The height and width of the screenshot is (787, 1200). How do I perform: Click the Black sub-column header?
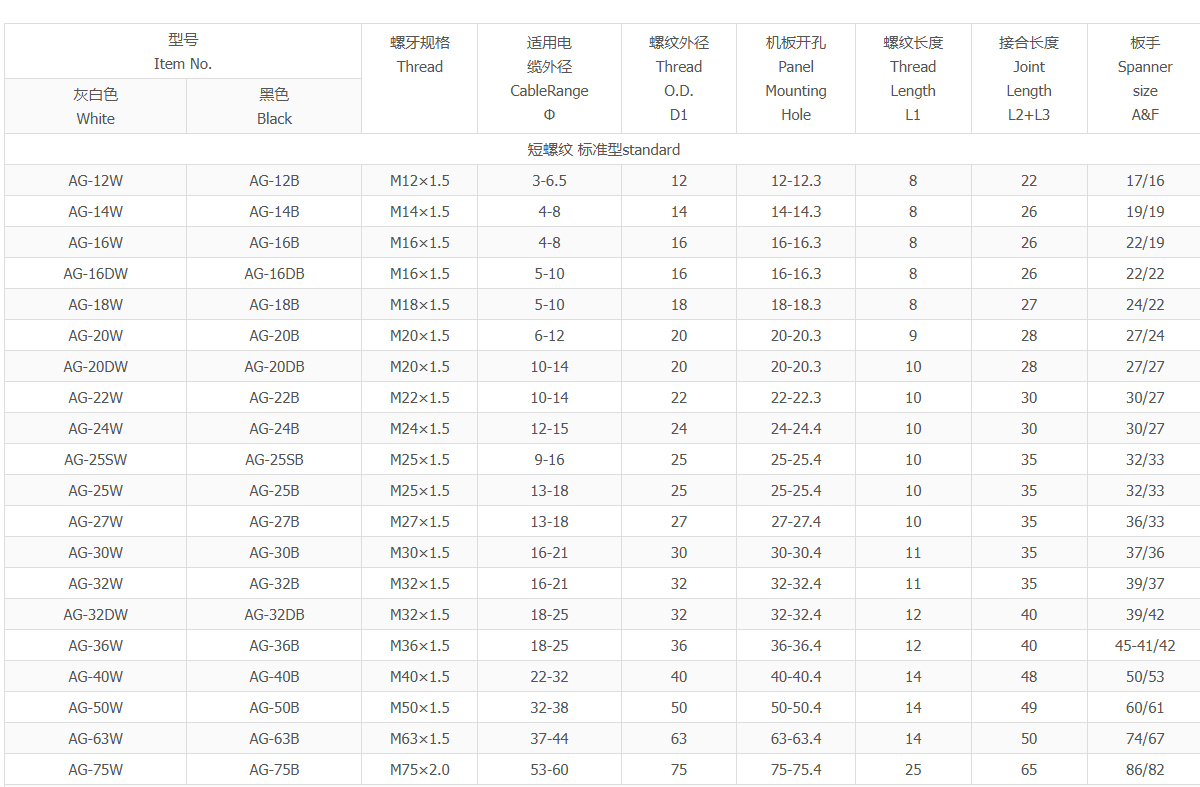click(274, 106)
